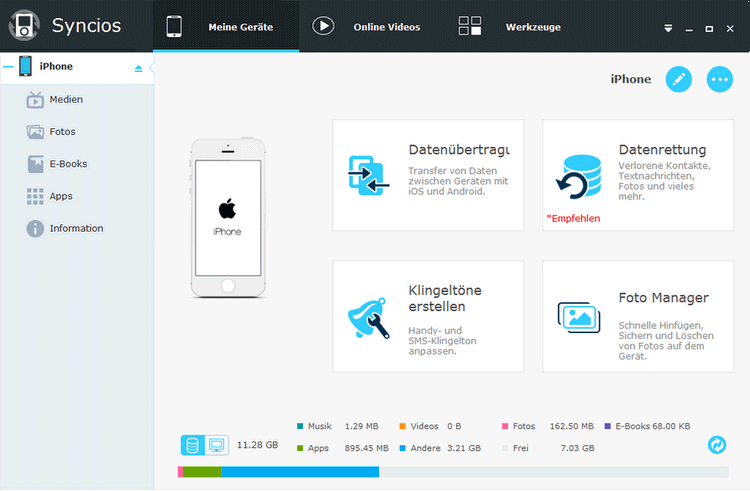This screenshot has width=750, height=491.
Task: Click the pencil edit icon beside iPhone name
Action: click(x=679, y=80)
